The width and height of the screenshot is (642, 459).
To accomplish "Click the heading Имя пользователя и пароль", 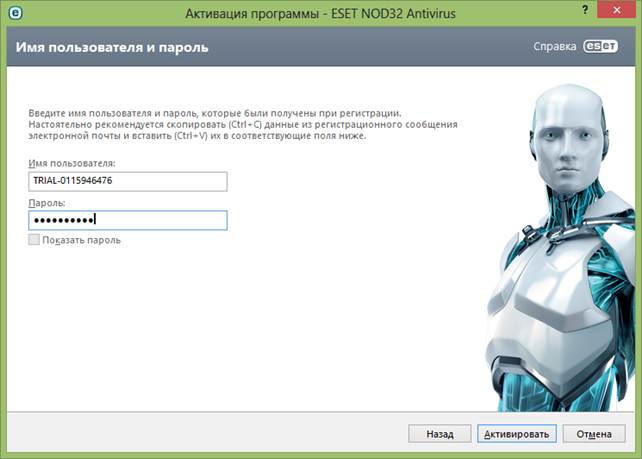I will click(x=112, y=47).
